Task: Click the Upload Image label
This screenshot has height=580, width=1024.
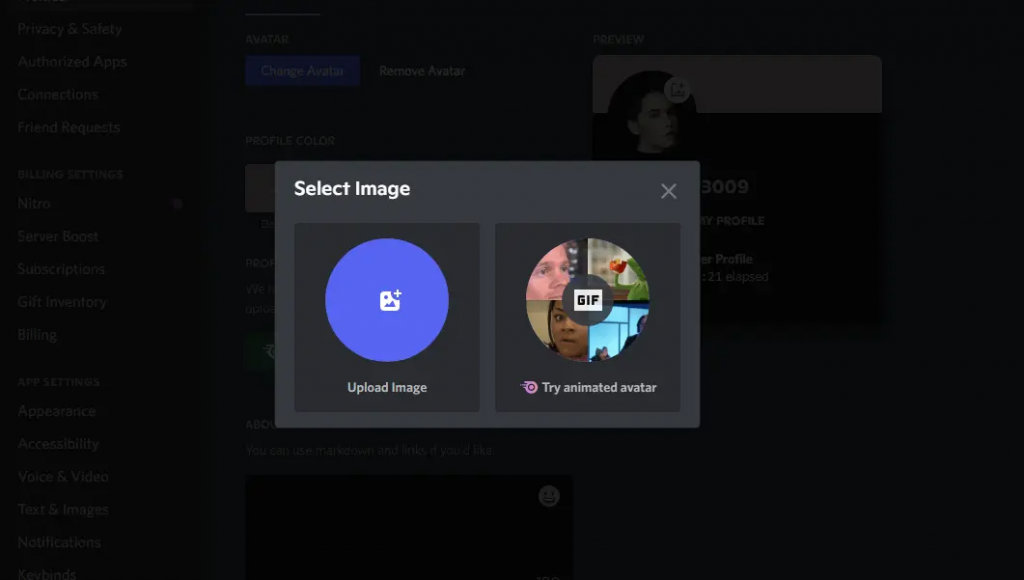Action: click(387, 387)
